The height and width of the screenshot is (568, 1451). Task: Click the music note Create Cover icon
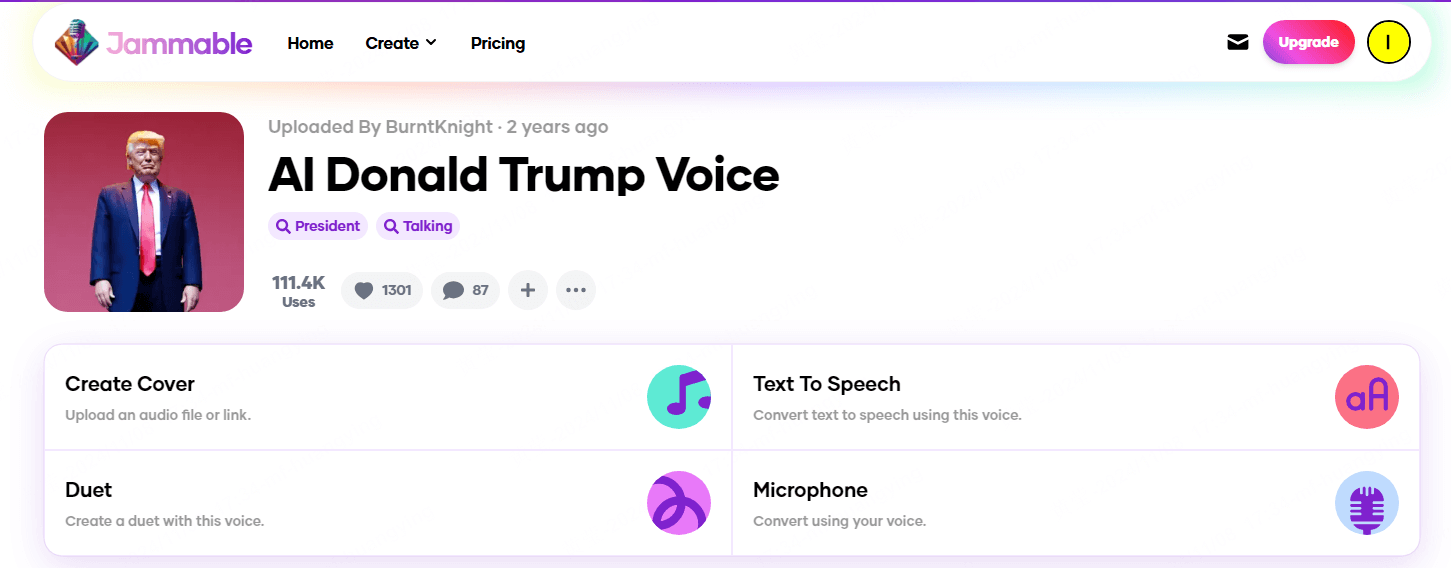679,397
